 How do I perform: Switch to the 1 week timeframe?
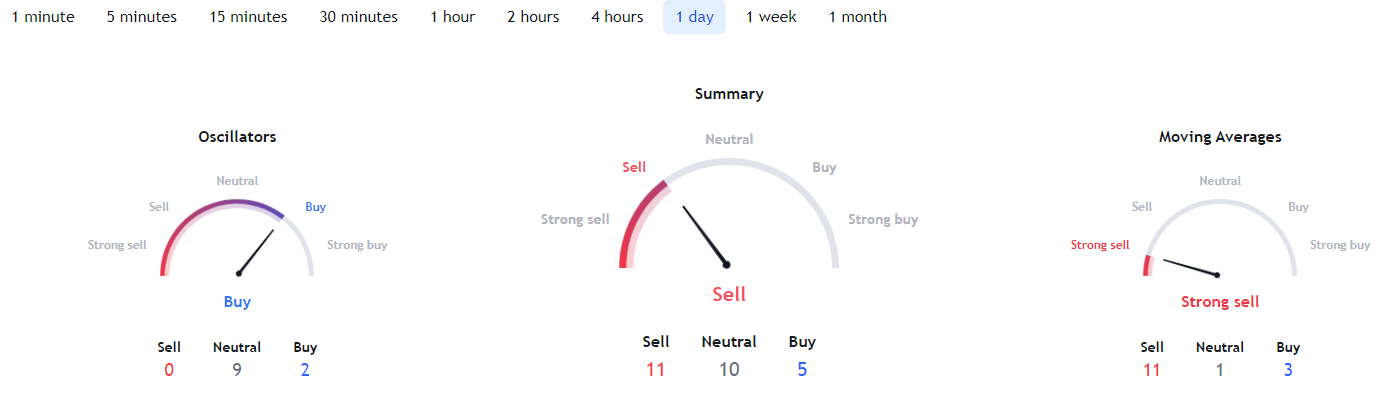pos(771,17)
